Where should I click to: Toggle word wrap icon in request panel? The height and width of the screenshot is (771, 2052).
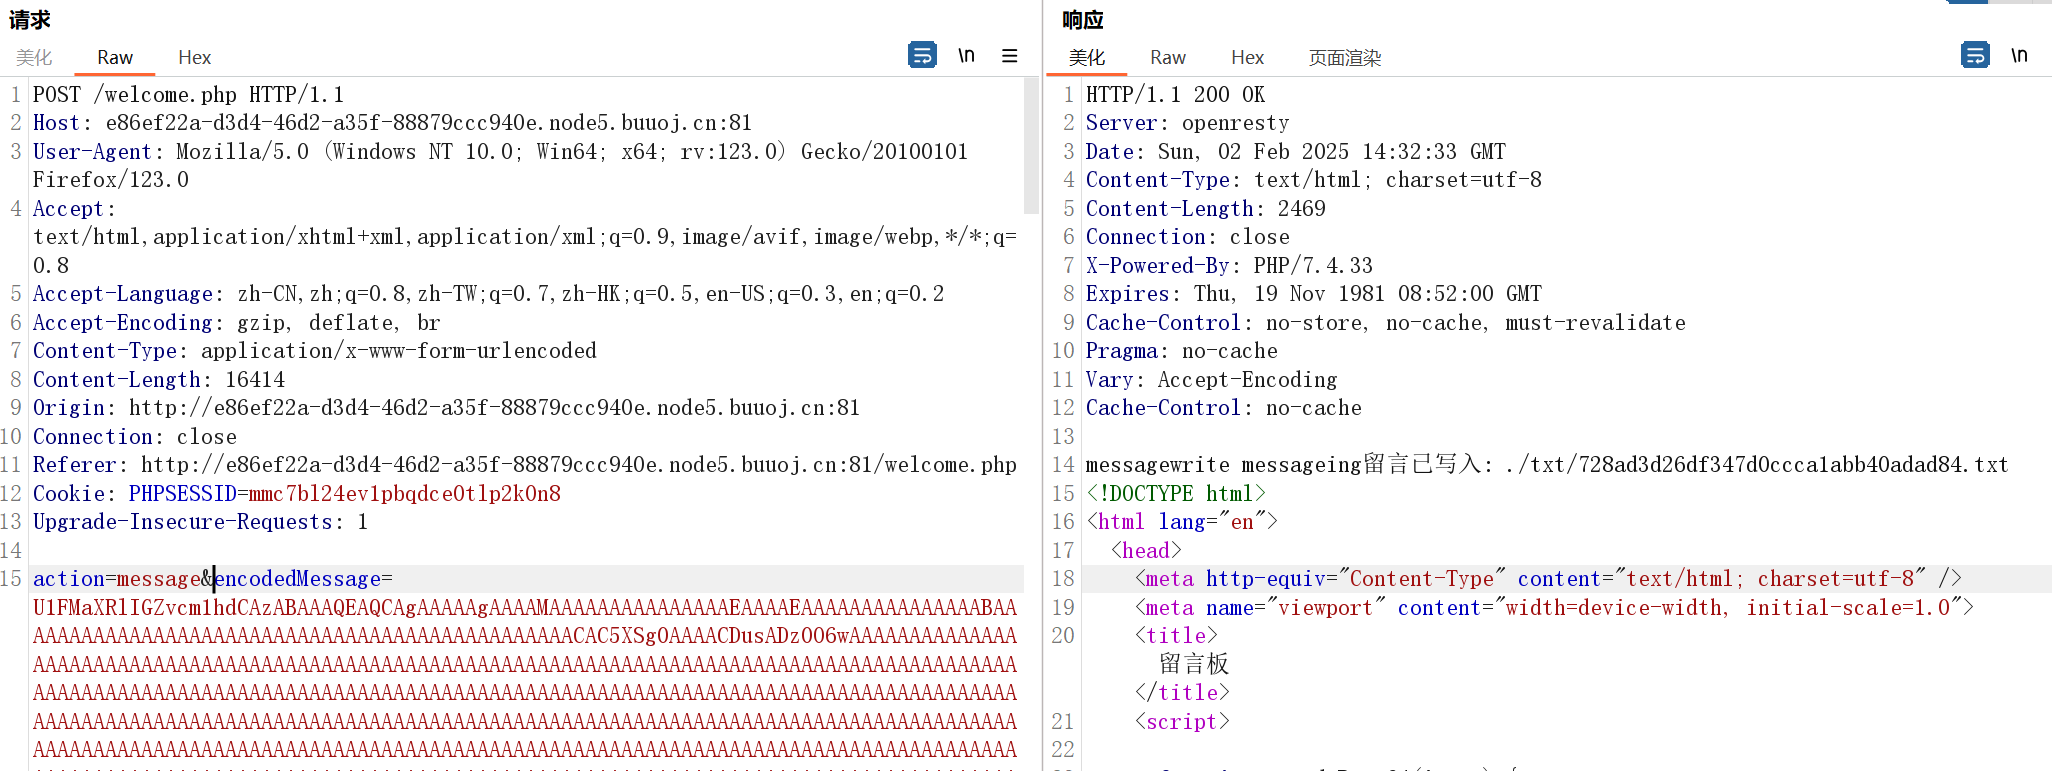(922, 55)
